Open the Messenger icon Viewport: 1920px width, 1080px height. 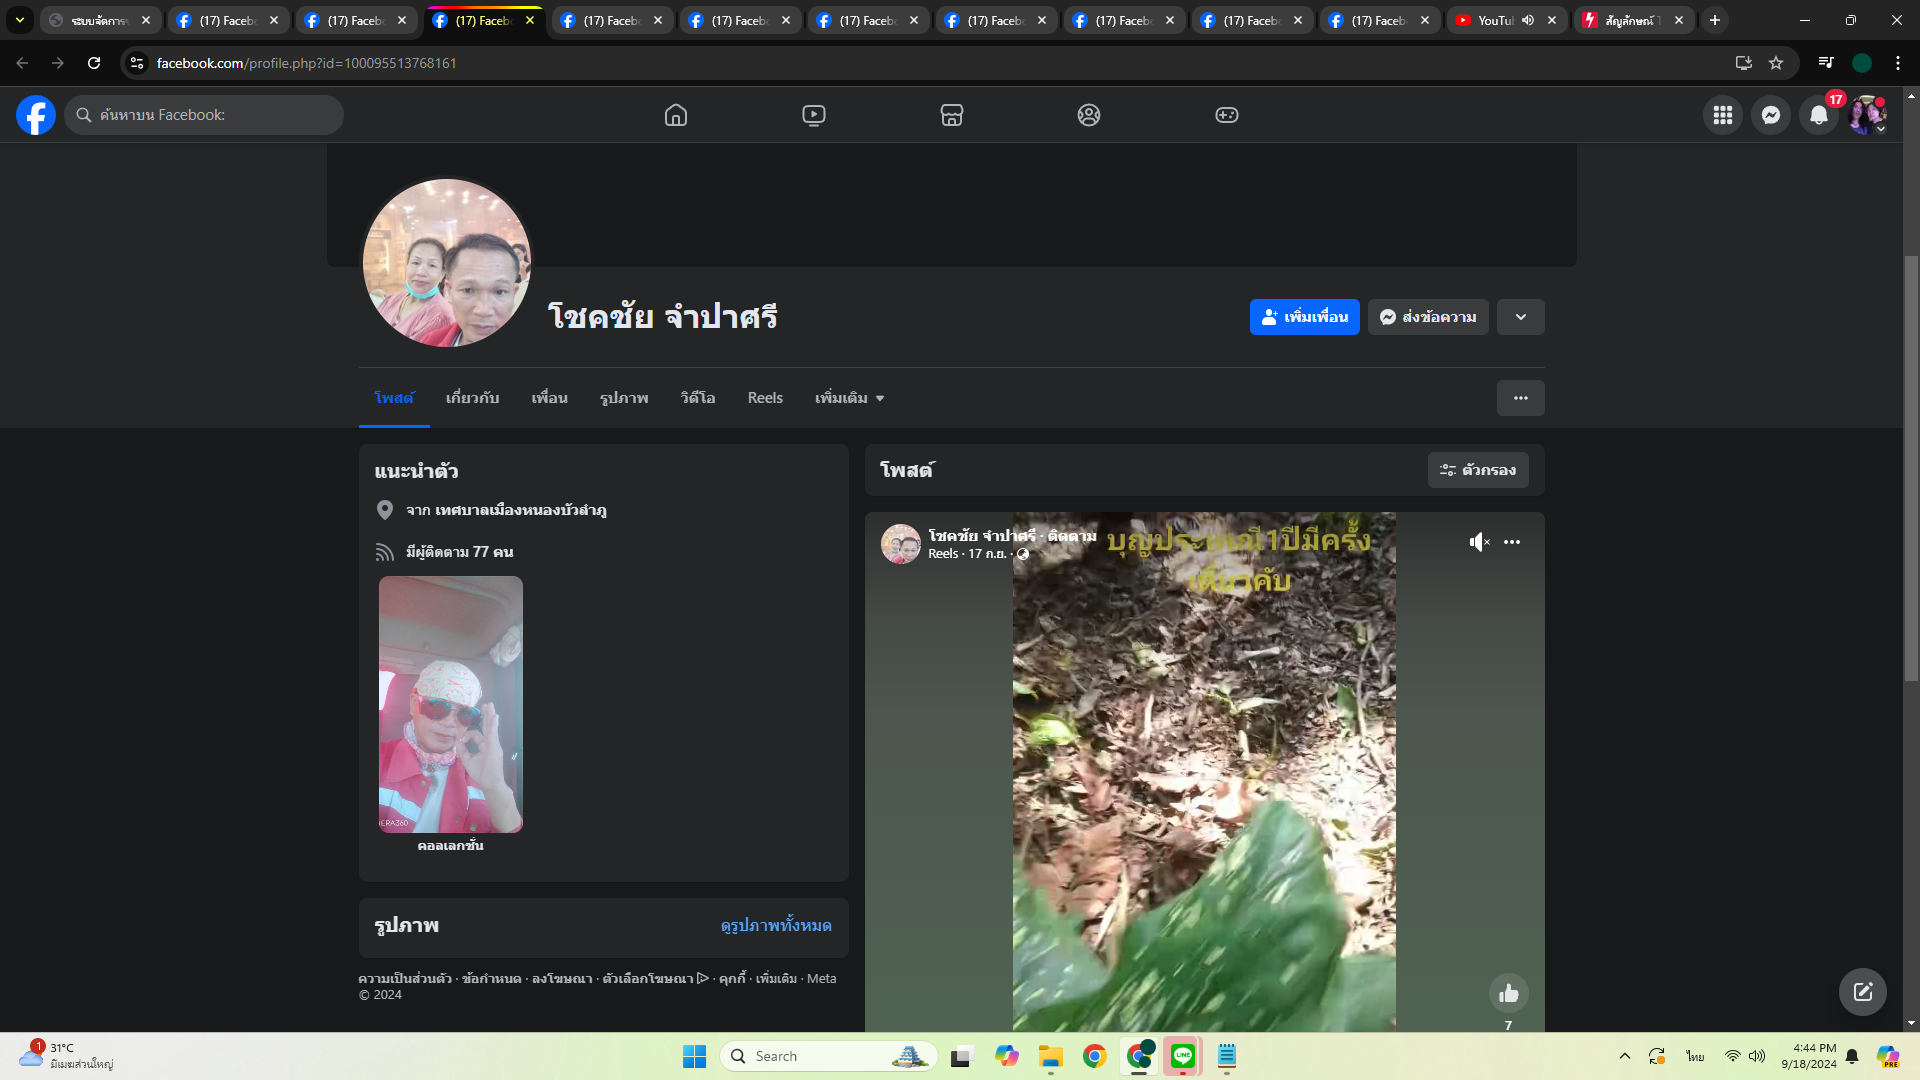(x=1770, y=115)
